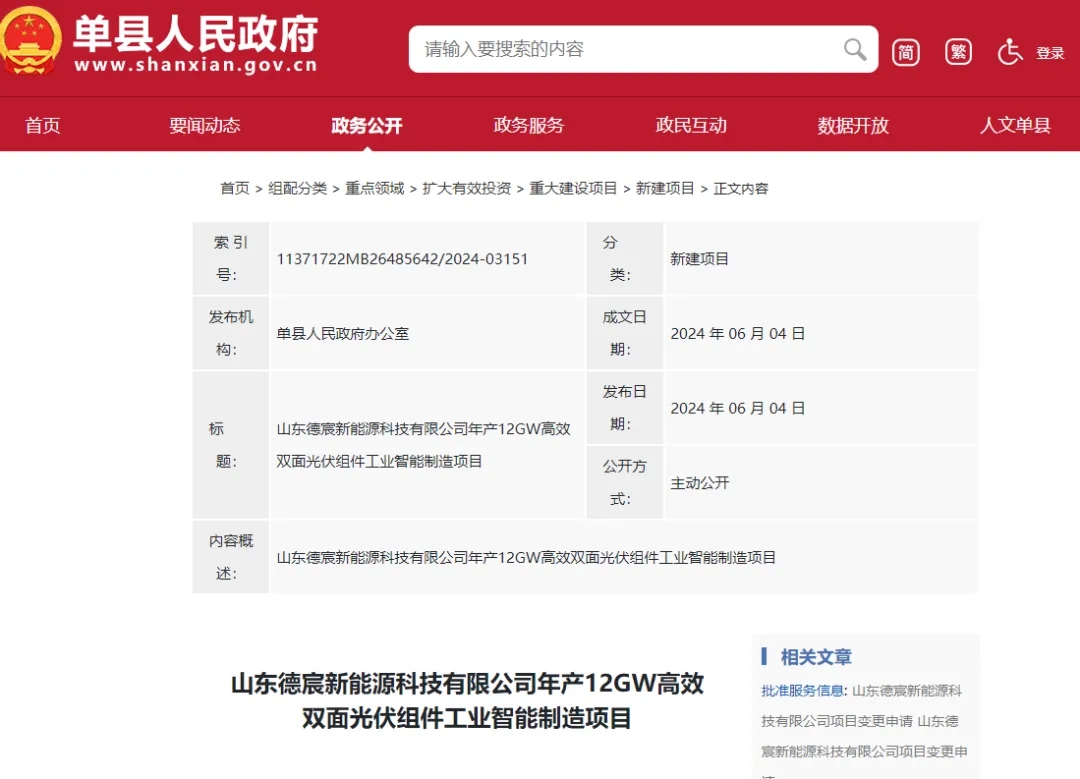Click the main article headline
The width and height of the screenshot is (1080, 779).
pos(467,701)
